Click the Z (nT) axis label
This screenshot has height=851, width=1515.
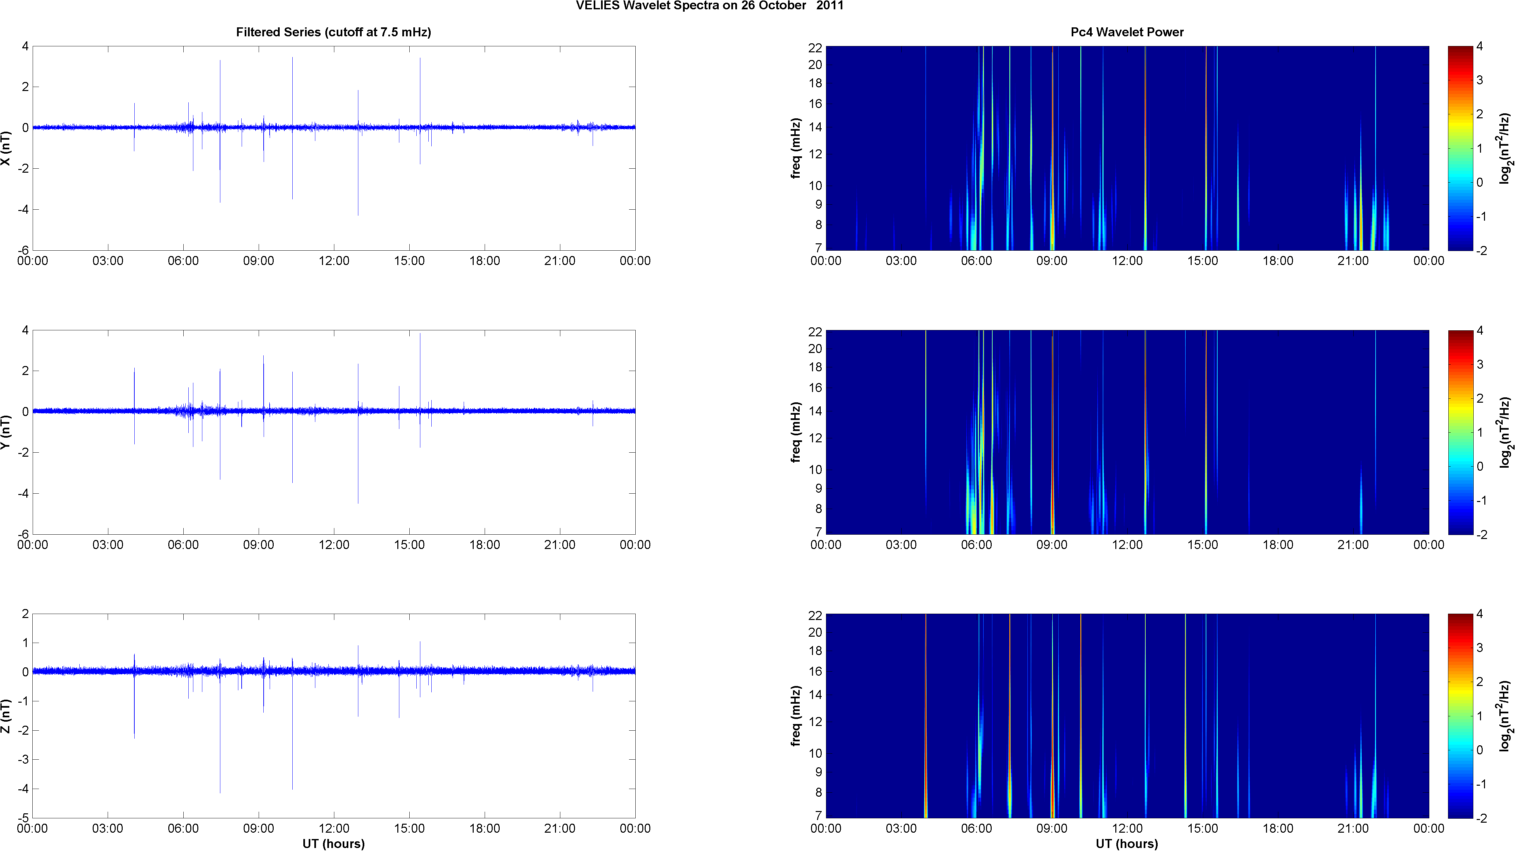(6, 716)
